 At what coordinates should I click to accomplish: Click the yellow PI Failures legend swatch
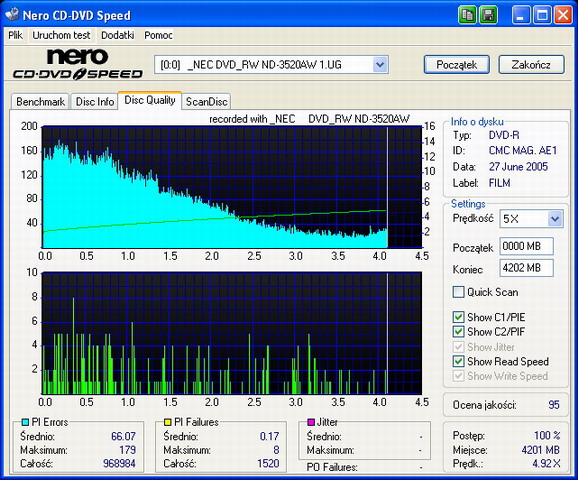(167, 422)
